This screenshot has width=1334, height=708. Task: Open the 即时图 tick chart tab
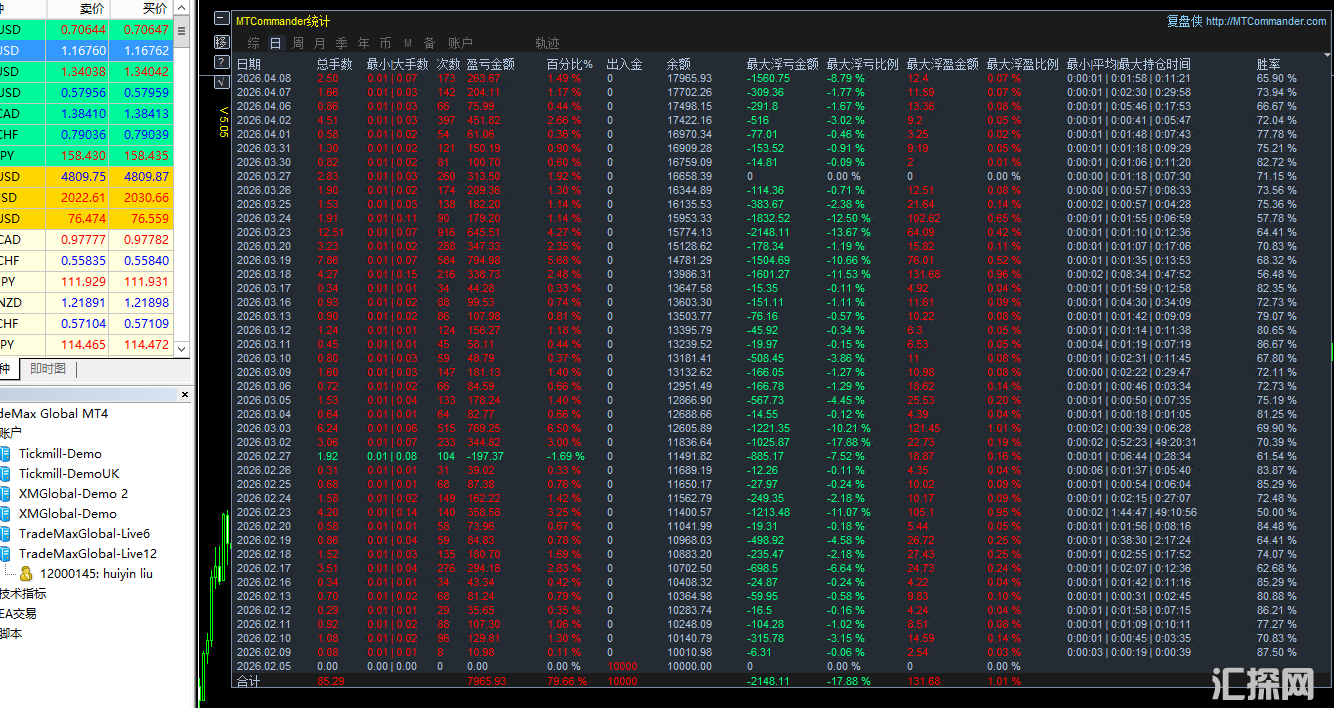[x=47, y=369]
